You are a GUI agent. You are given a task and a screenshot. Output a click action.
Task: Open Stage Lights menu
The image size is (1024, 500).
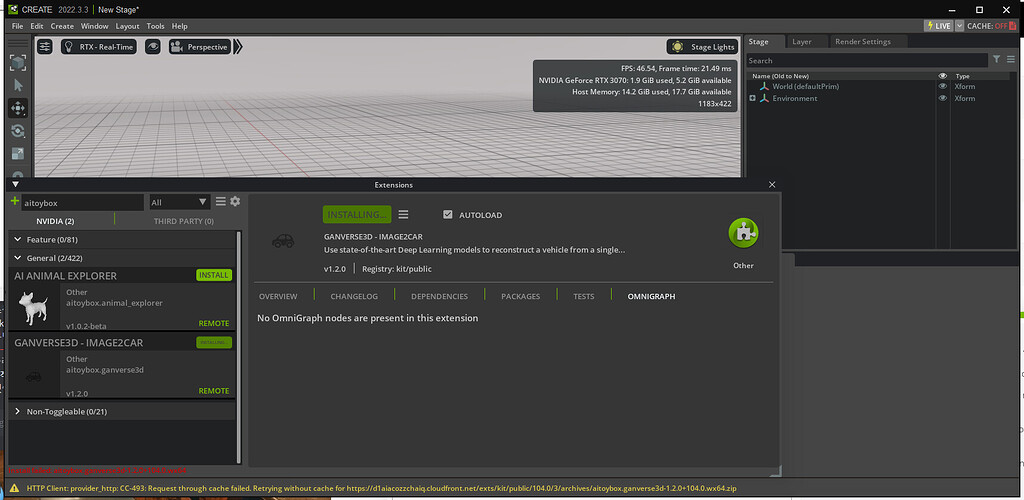(x=703, y=47)
